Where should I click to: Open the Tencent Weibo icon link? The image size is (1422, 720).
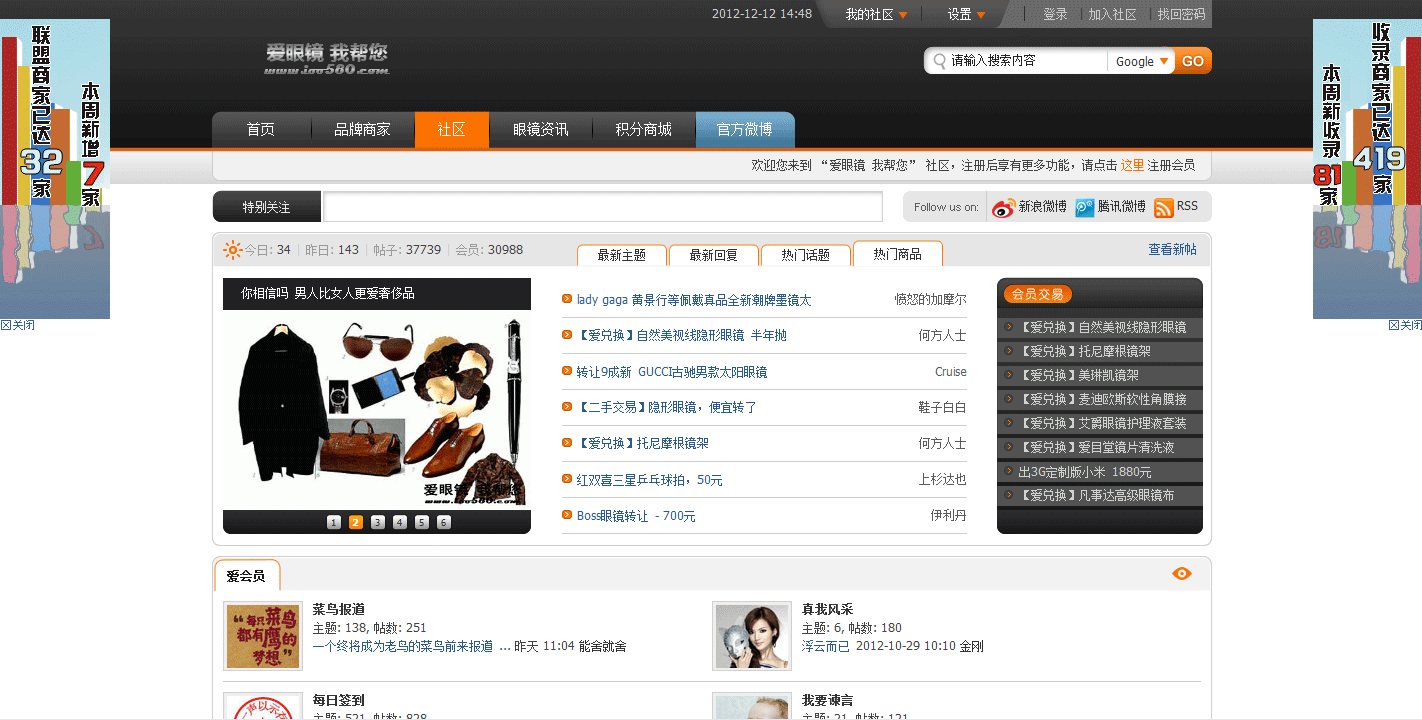1085,208
